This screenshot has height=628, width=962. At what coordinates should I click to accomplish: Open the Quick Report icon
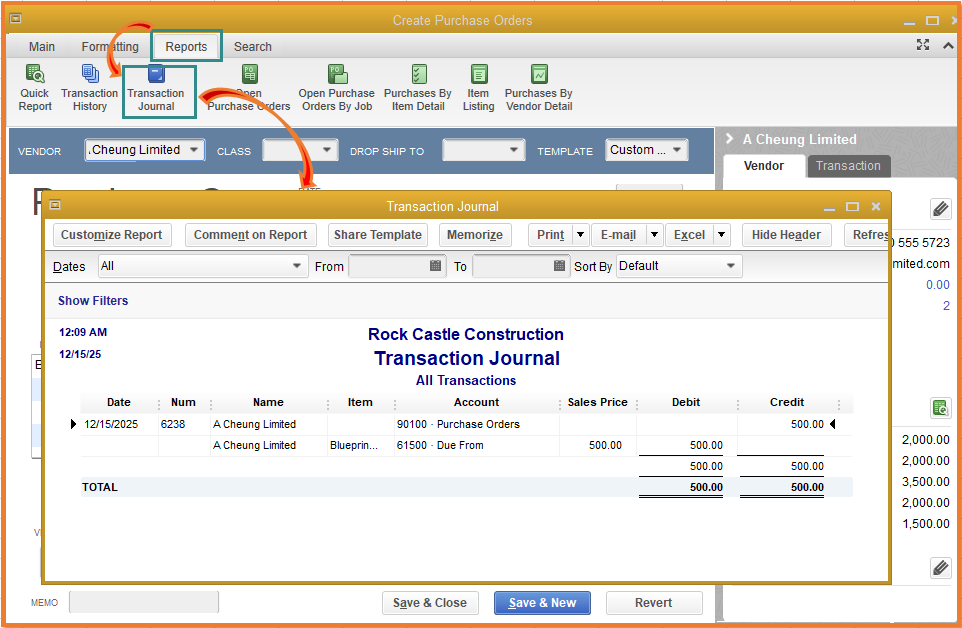pos(35,88)
